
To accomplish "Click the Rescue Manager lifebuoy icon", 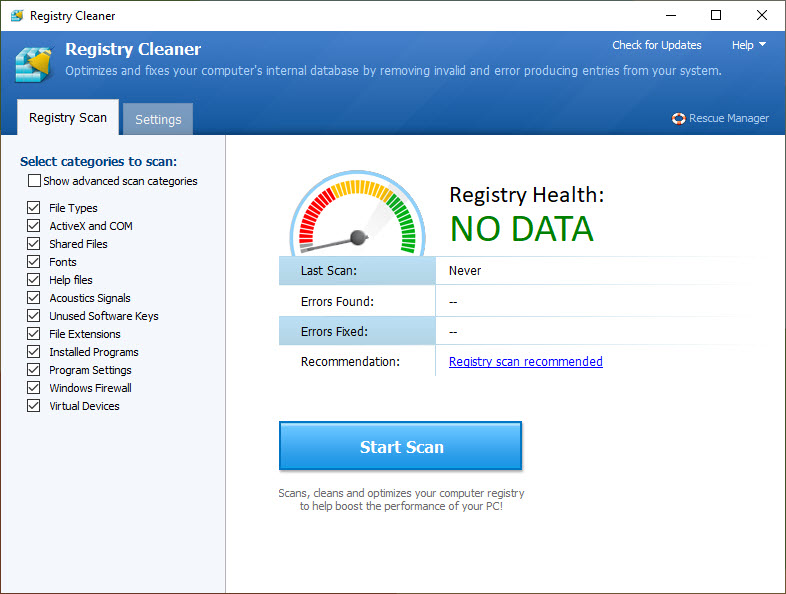I will click(678, 119).
